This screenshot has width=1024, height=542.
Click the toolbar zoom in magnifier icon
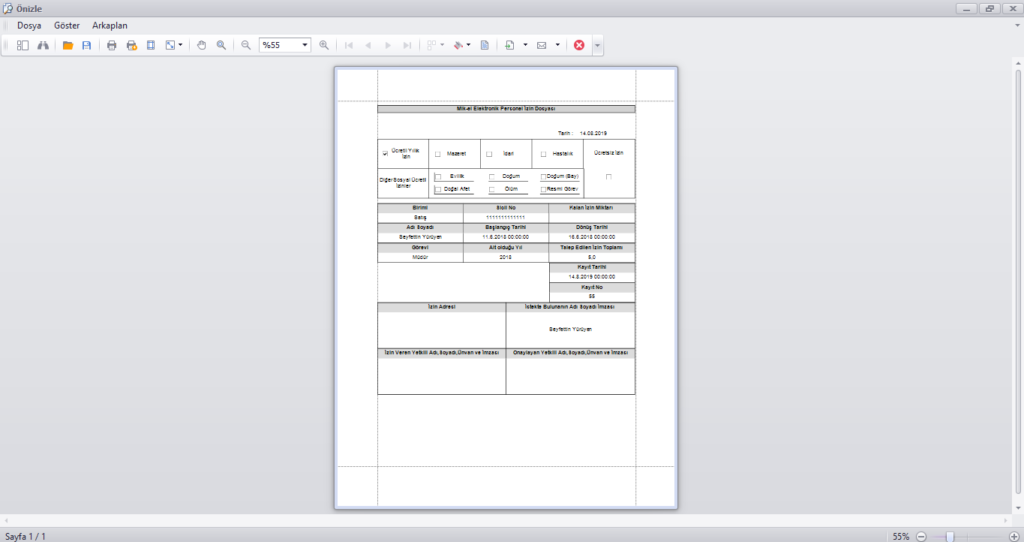(324, 45)
